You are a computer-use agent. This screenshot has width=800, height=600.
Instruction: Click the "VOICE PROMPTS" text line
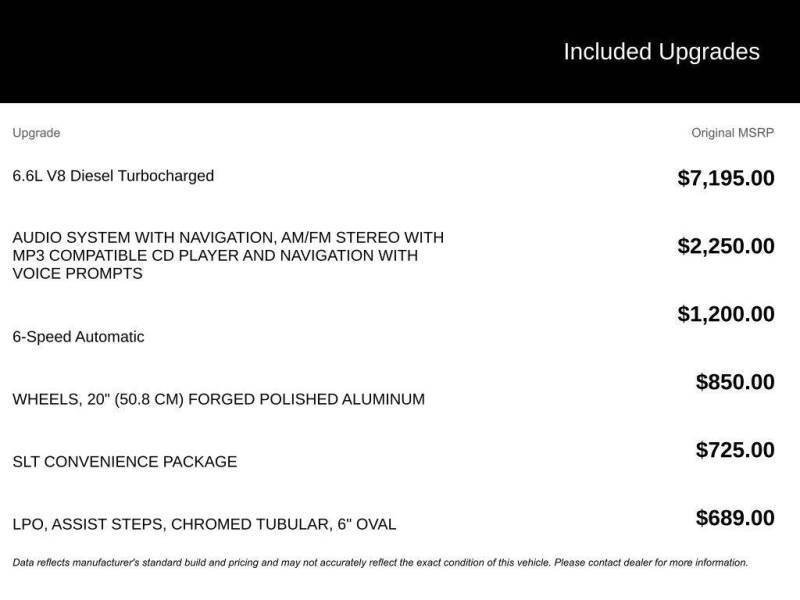coord(78,273)
